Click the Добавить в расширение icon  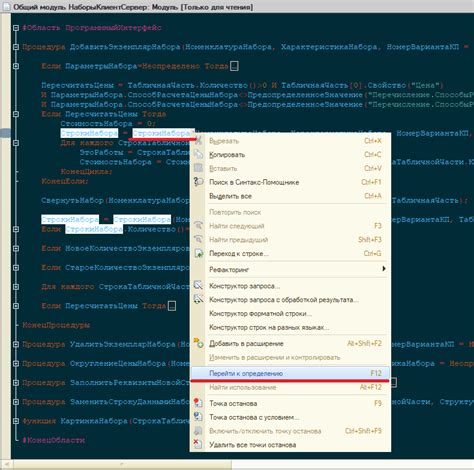pos(199,343)
